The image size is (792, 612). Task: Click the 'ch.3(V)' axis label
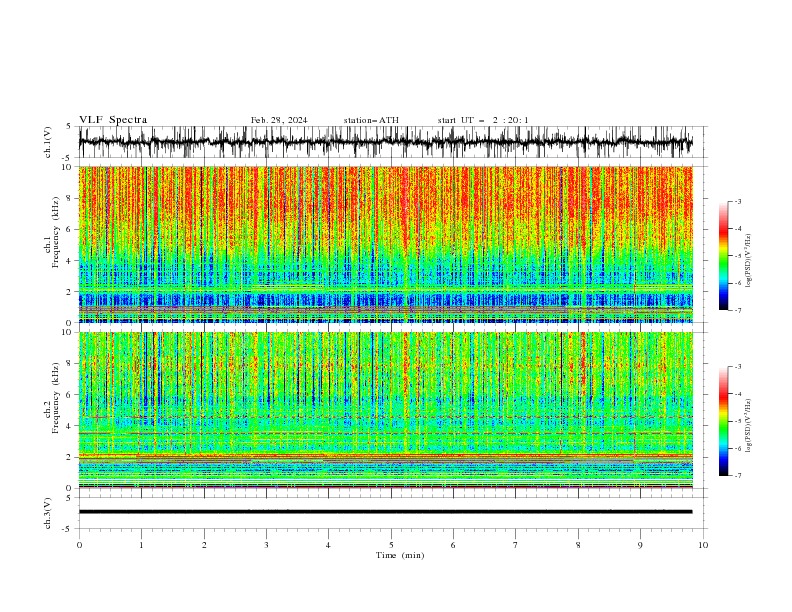click(x=48, y=513)
